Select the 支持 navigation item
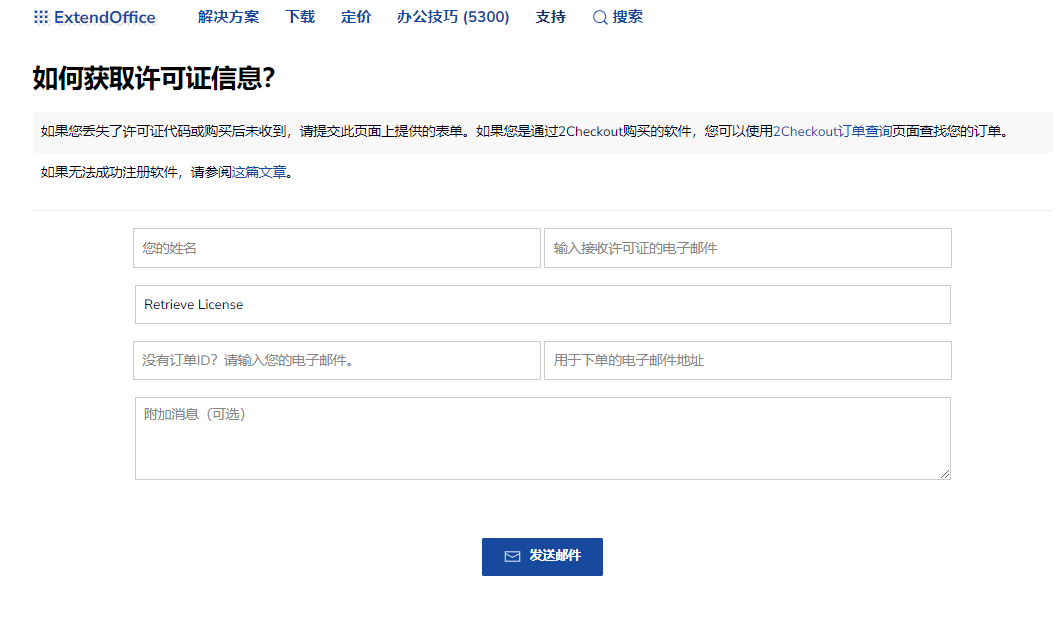This screenshot has width=1057, height=627. pyautogui.click(x=550, y=17)
